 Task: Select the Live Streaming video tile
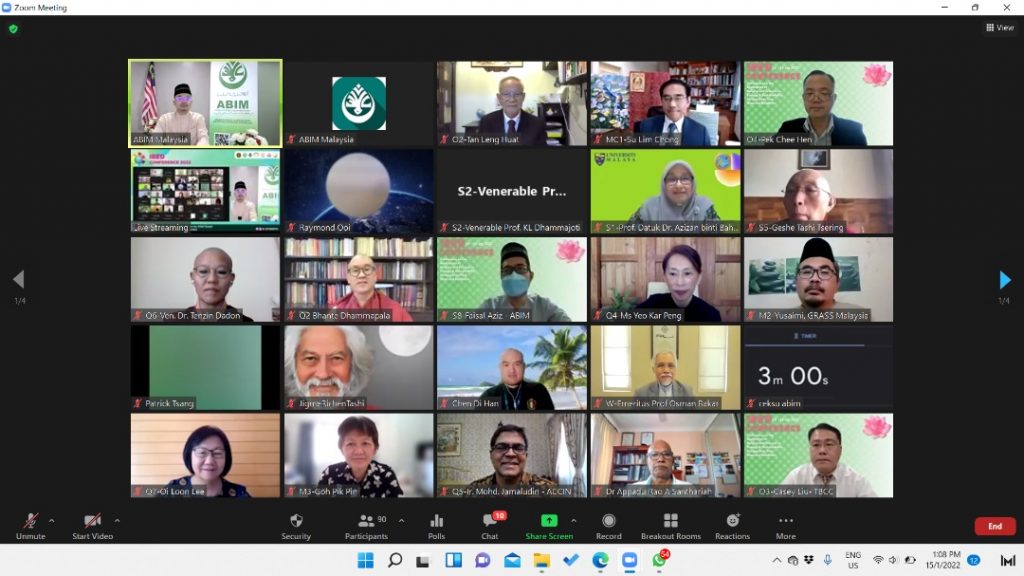pos(205,191)
